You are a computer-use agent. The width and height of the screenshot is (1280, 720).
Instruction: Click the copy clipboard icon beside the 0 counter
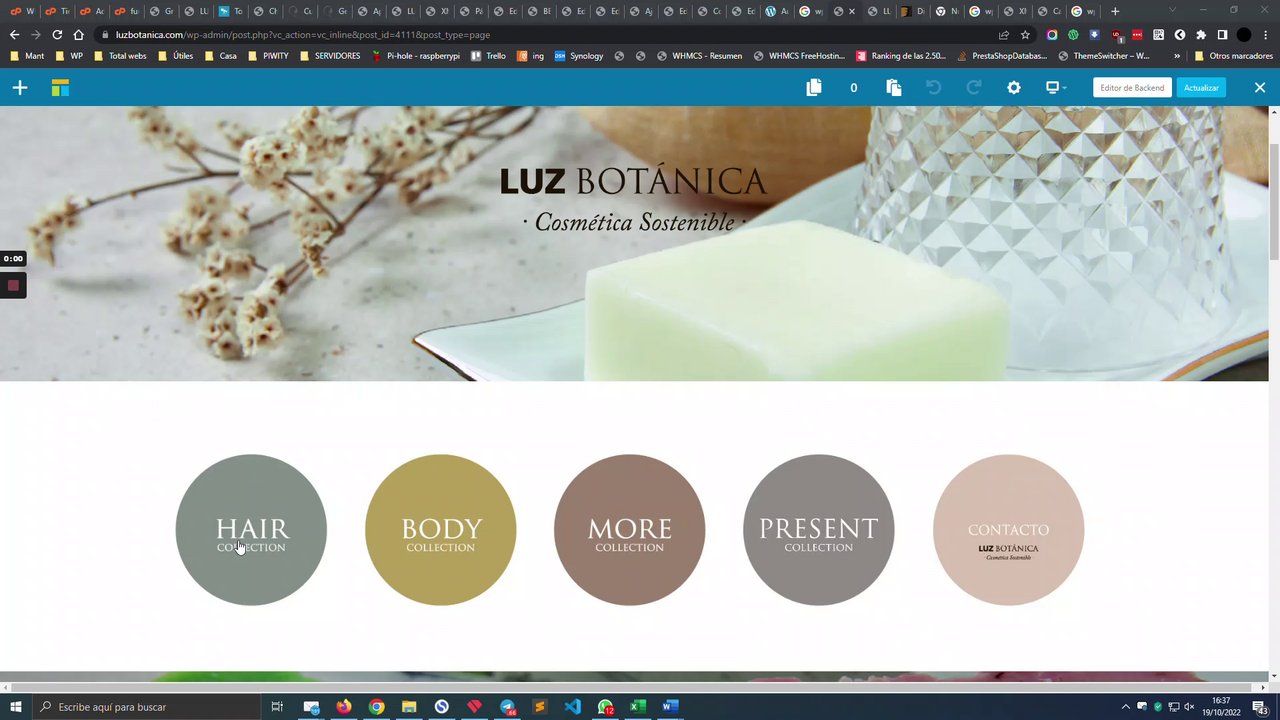click(x=814, y=88)
